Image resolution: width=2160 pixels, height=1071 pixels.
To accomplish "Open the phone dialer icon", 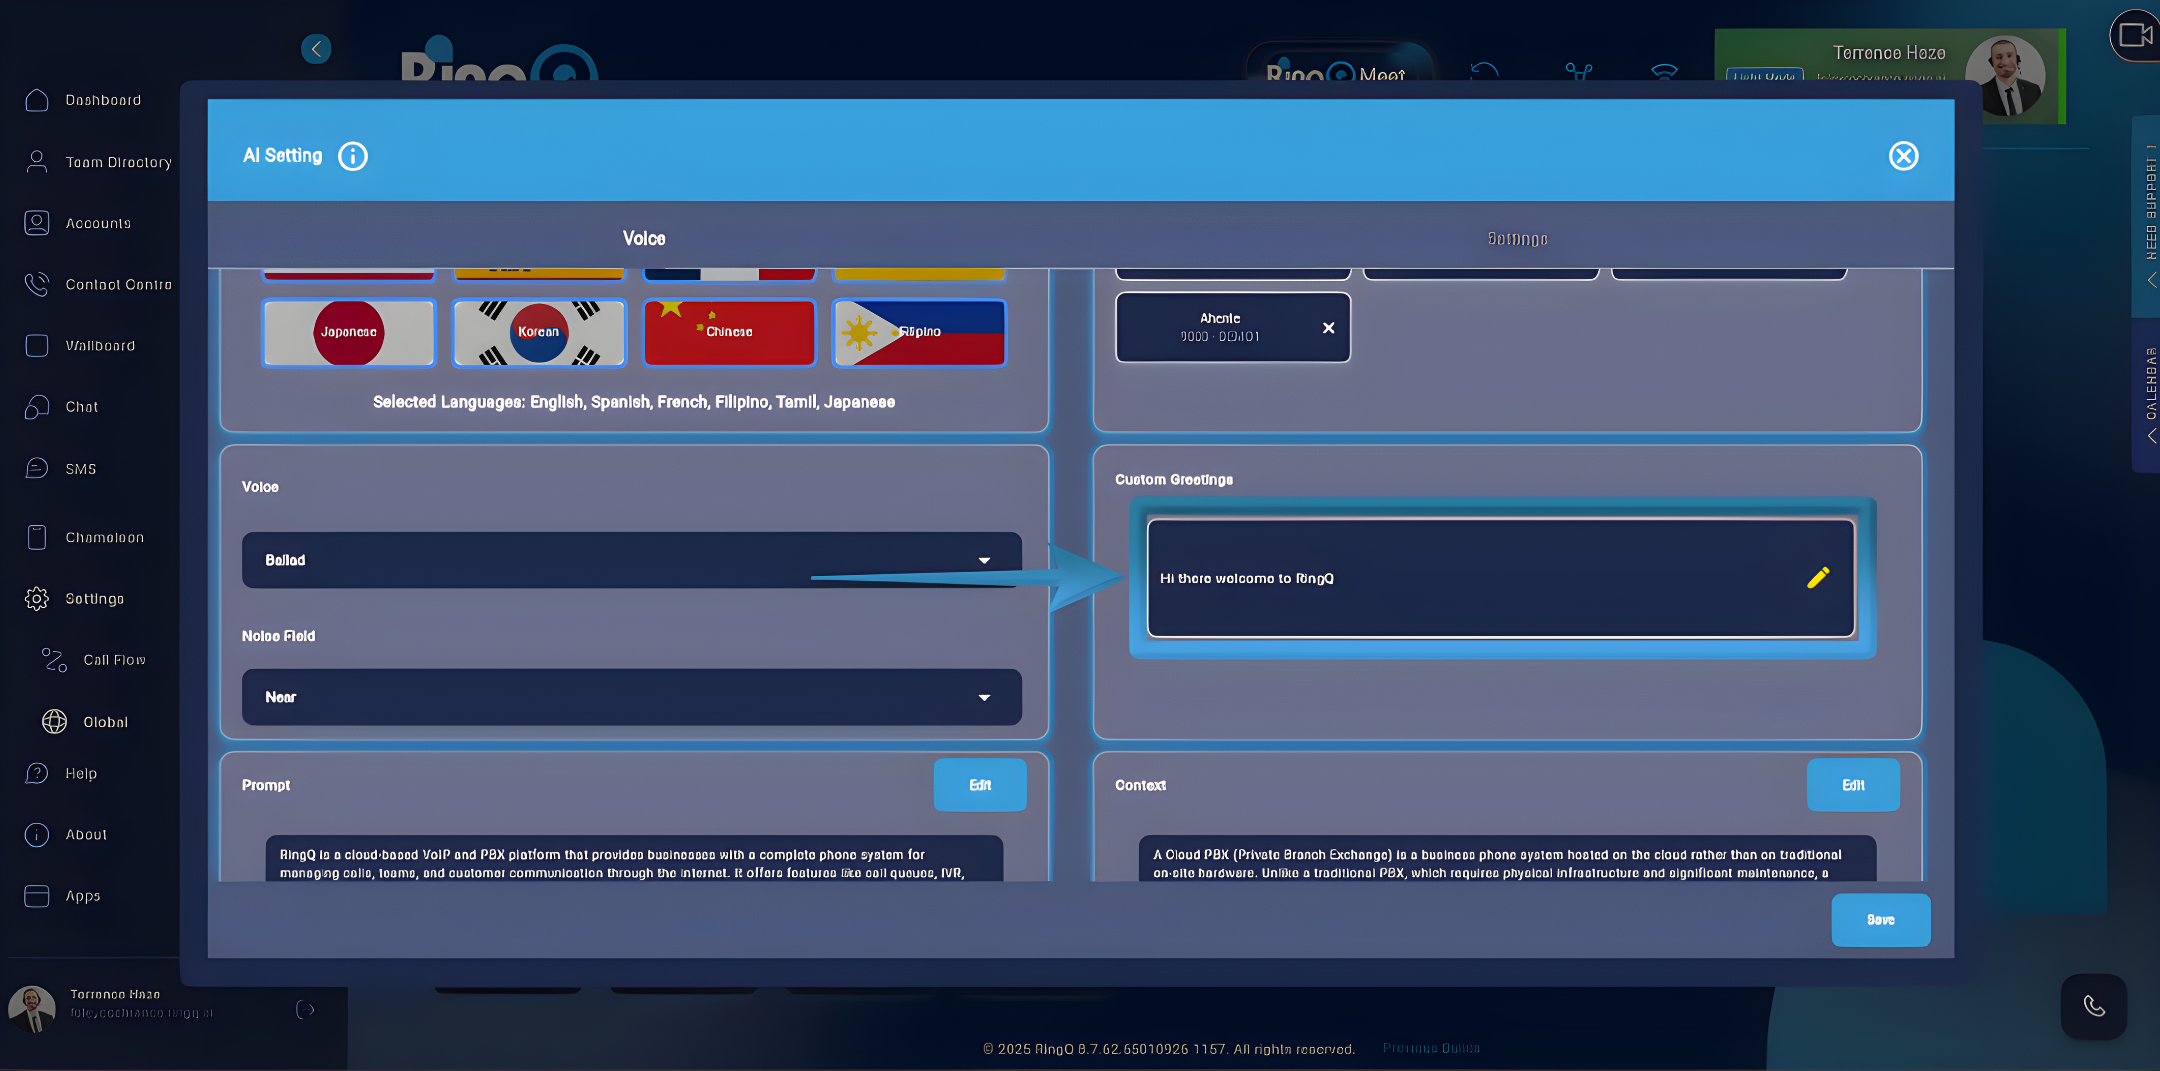I will tap(2095, 1006).
